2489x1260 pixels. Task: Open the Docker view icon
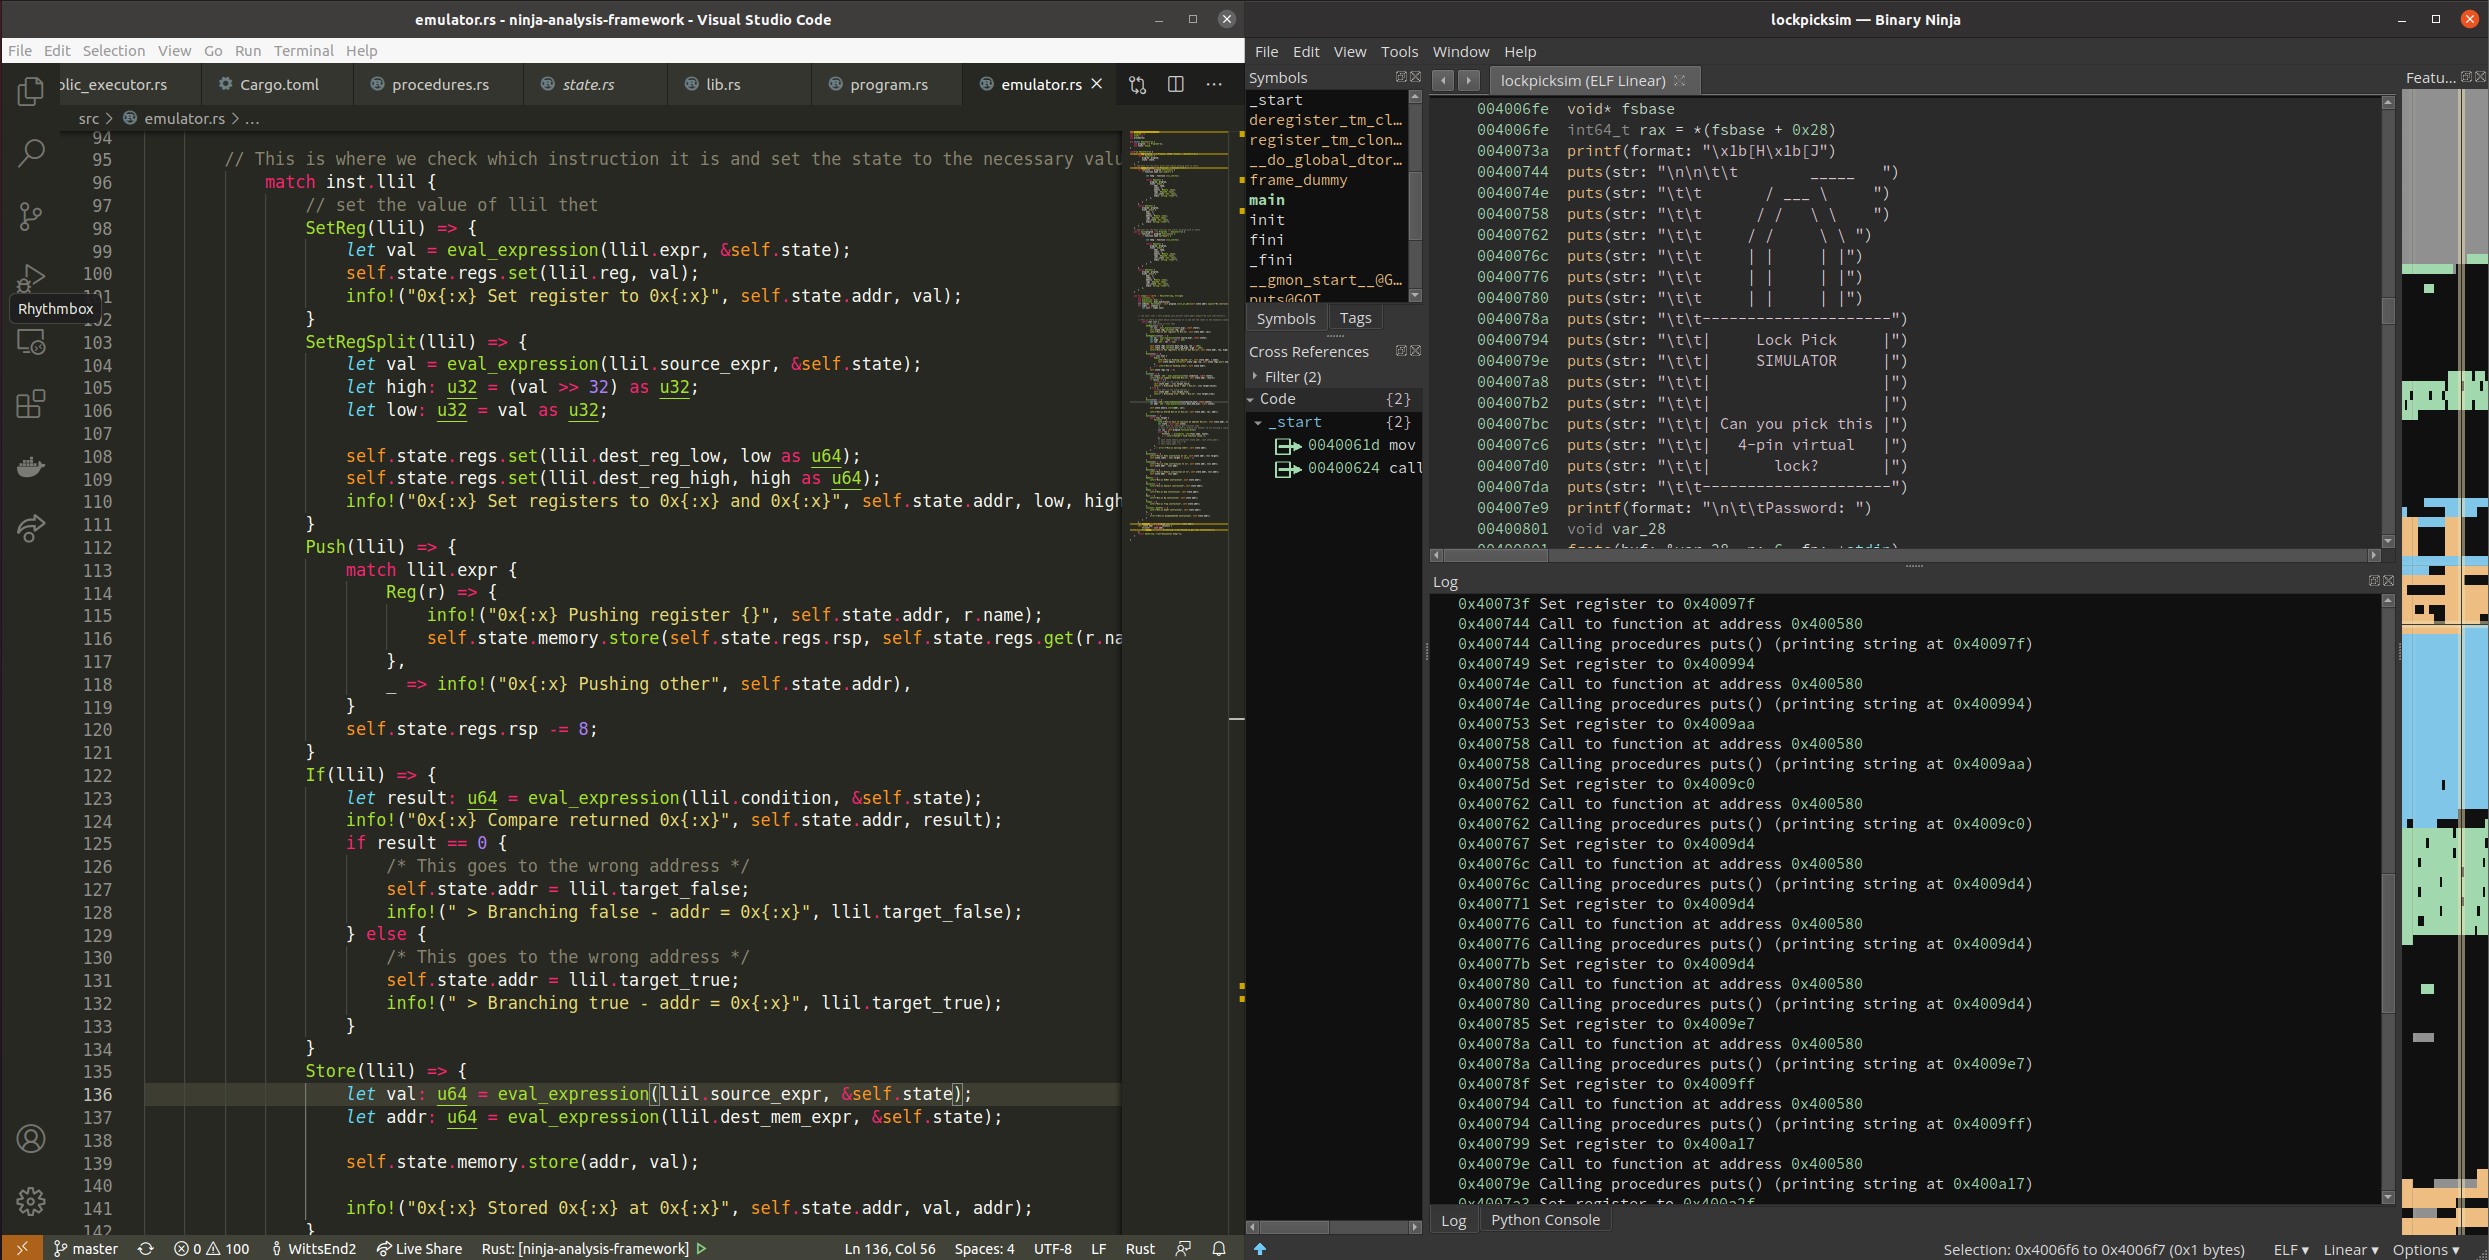[31, 466]
